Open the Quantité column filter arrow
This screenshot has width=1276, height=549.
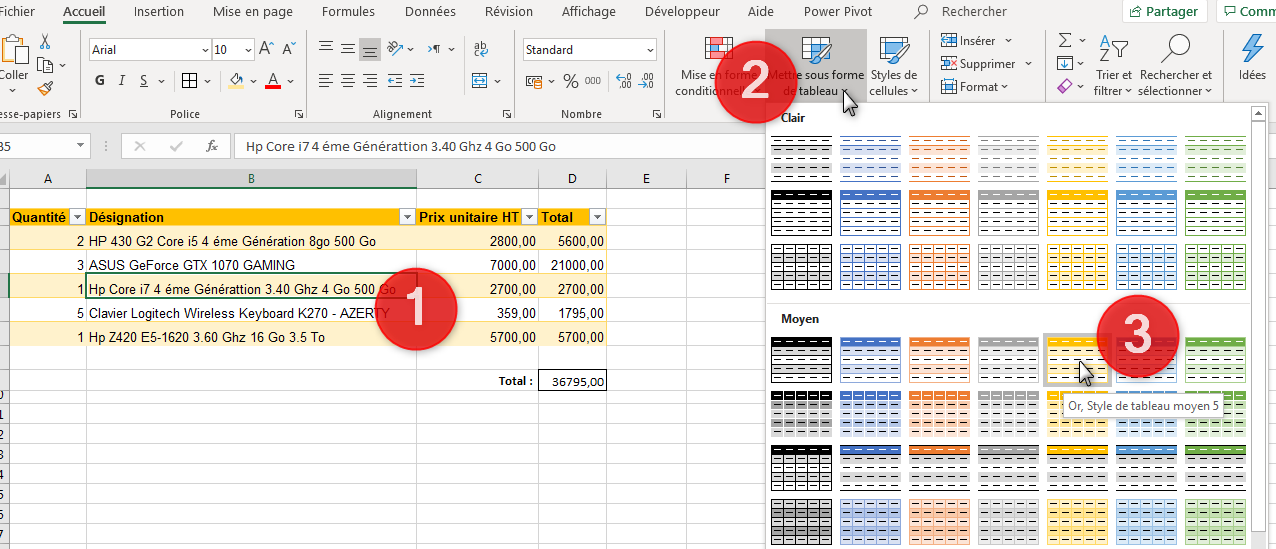point(76,217)
